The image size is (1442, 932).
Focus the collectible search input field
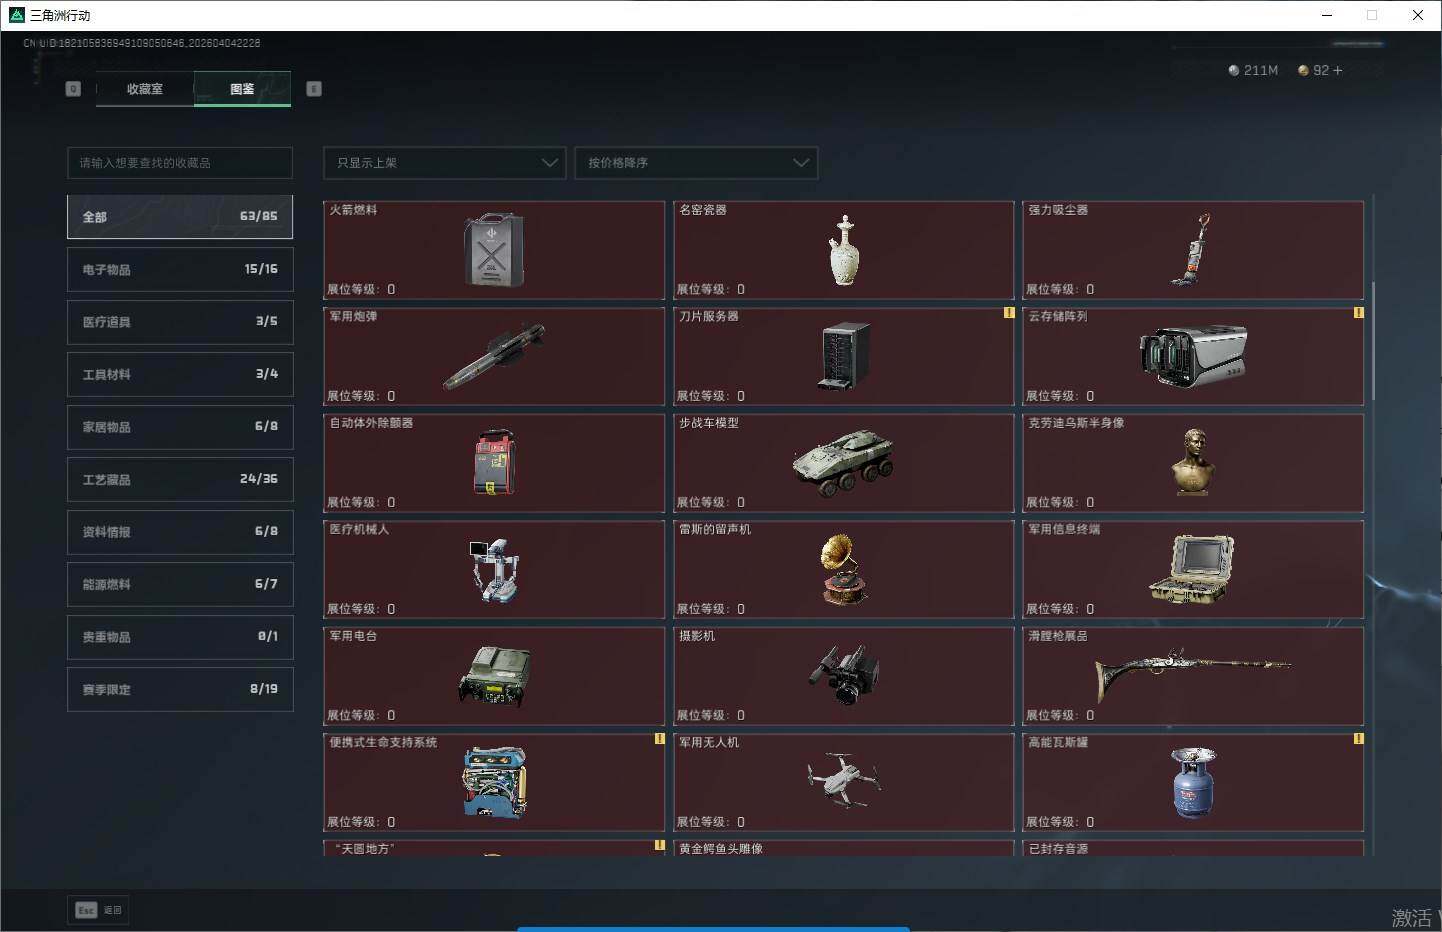coord(180,163)
